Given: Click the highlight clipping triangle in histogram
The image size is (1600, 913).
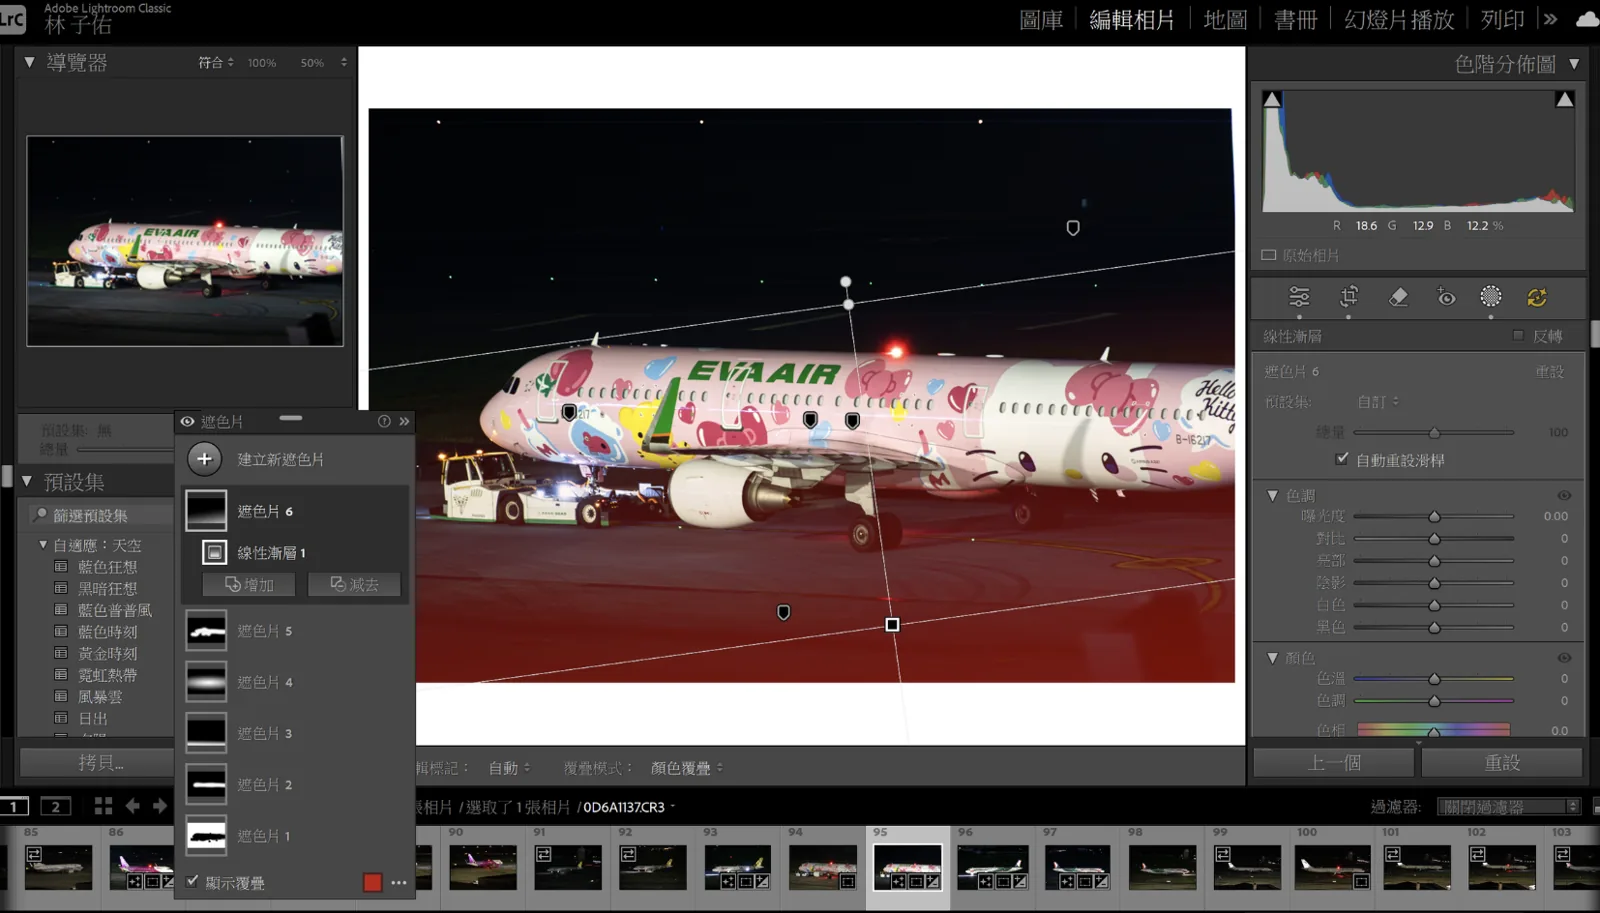Looking at the screenshot, I should pos(1565,99).
